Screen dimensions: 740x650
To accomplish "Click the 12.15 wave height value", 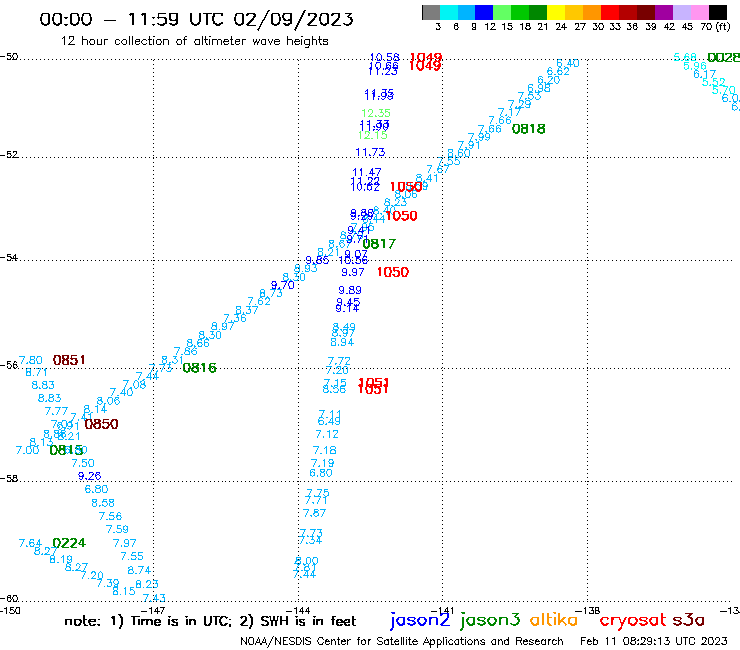I will click(373, 135).
